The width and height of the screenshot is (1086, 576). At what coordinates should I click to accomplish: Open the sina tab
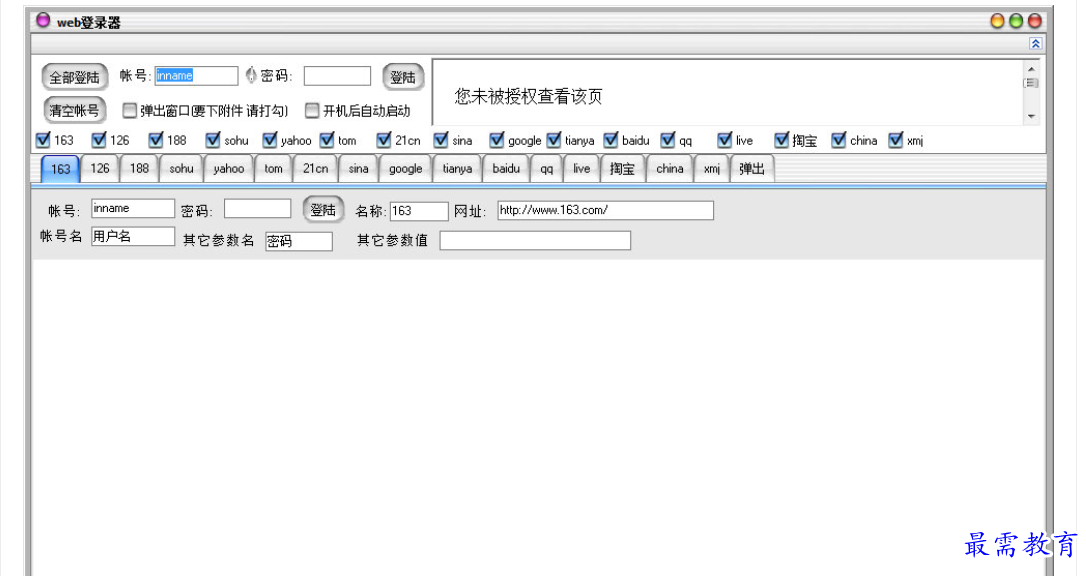pyautogui.click(x=359, y=168)
